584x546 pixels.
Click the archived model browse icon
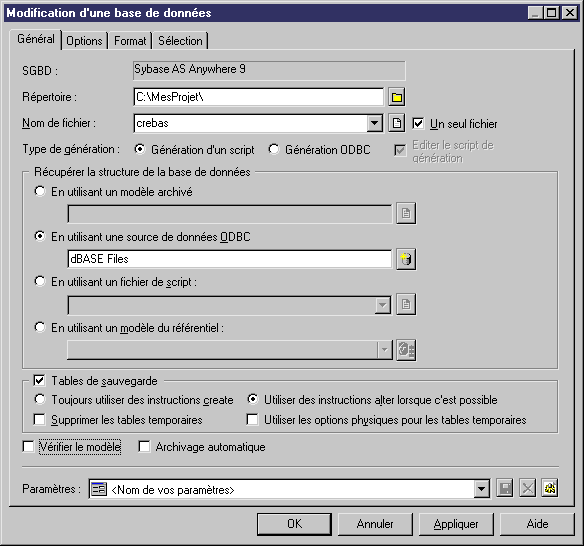click(406, 213)
